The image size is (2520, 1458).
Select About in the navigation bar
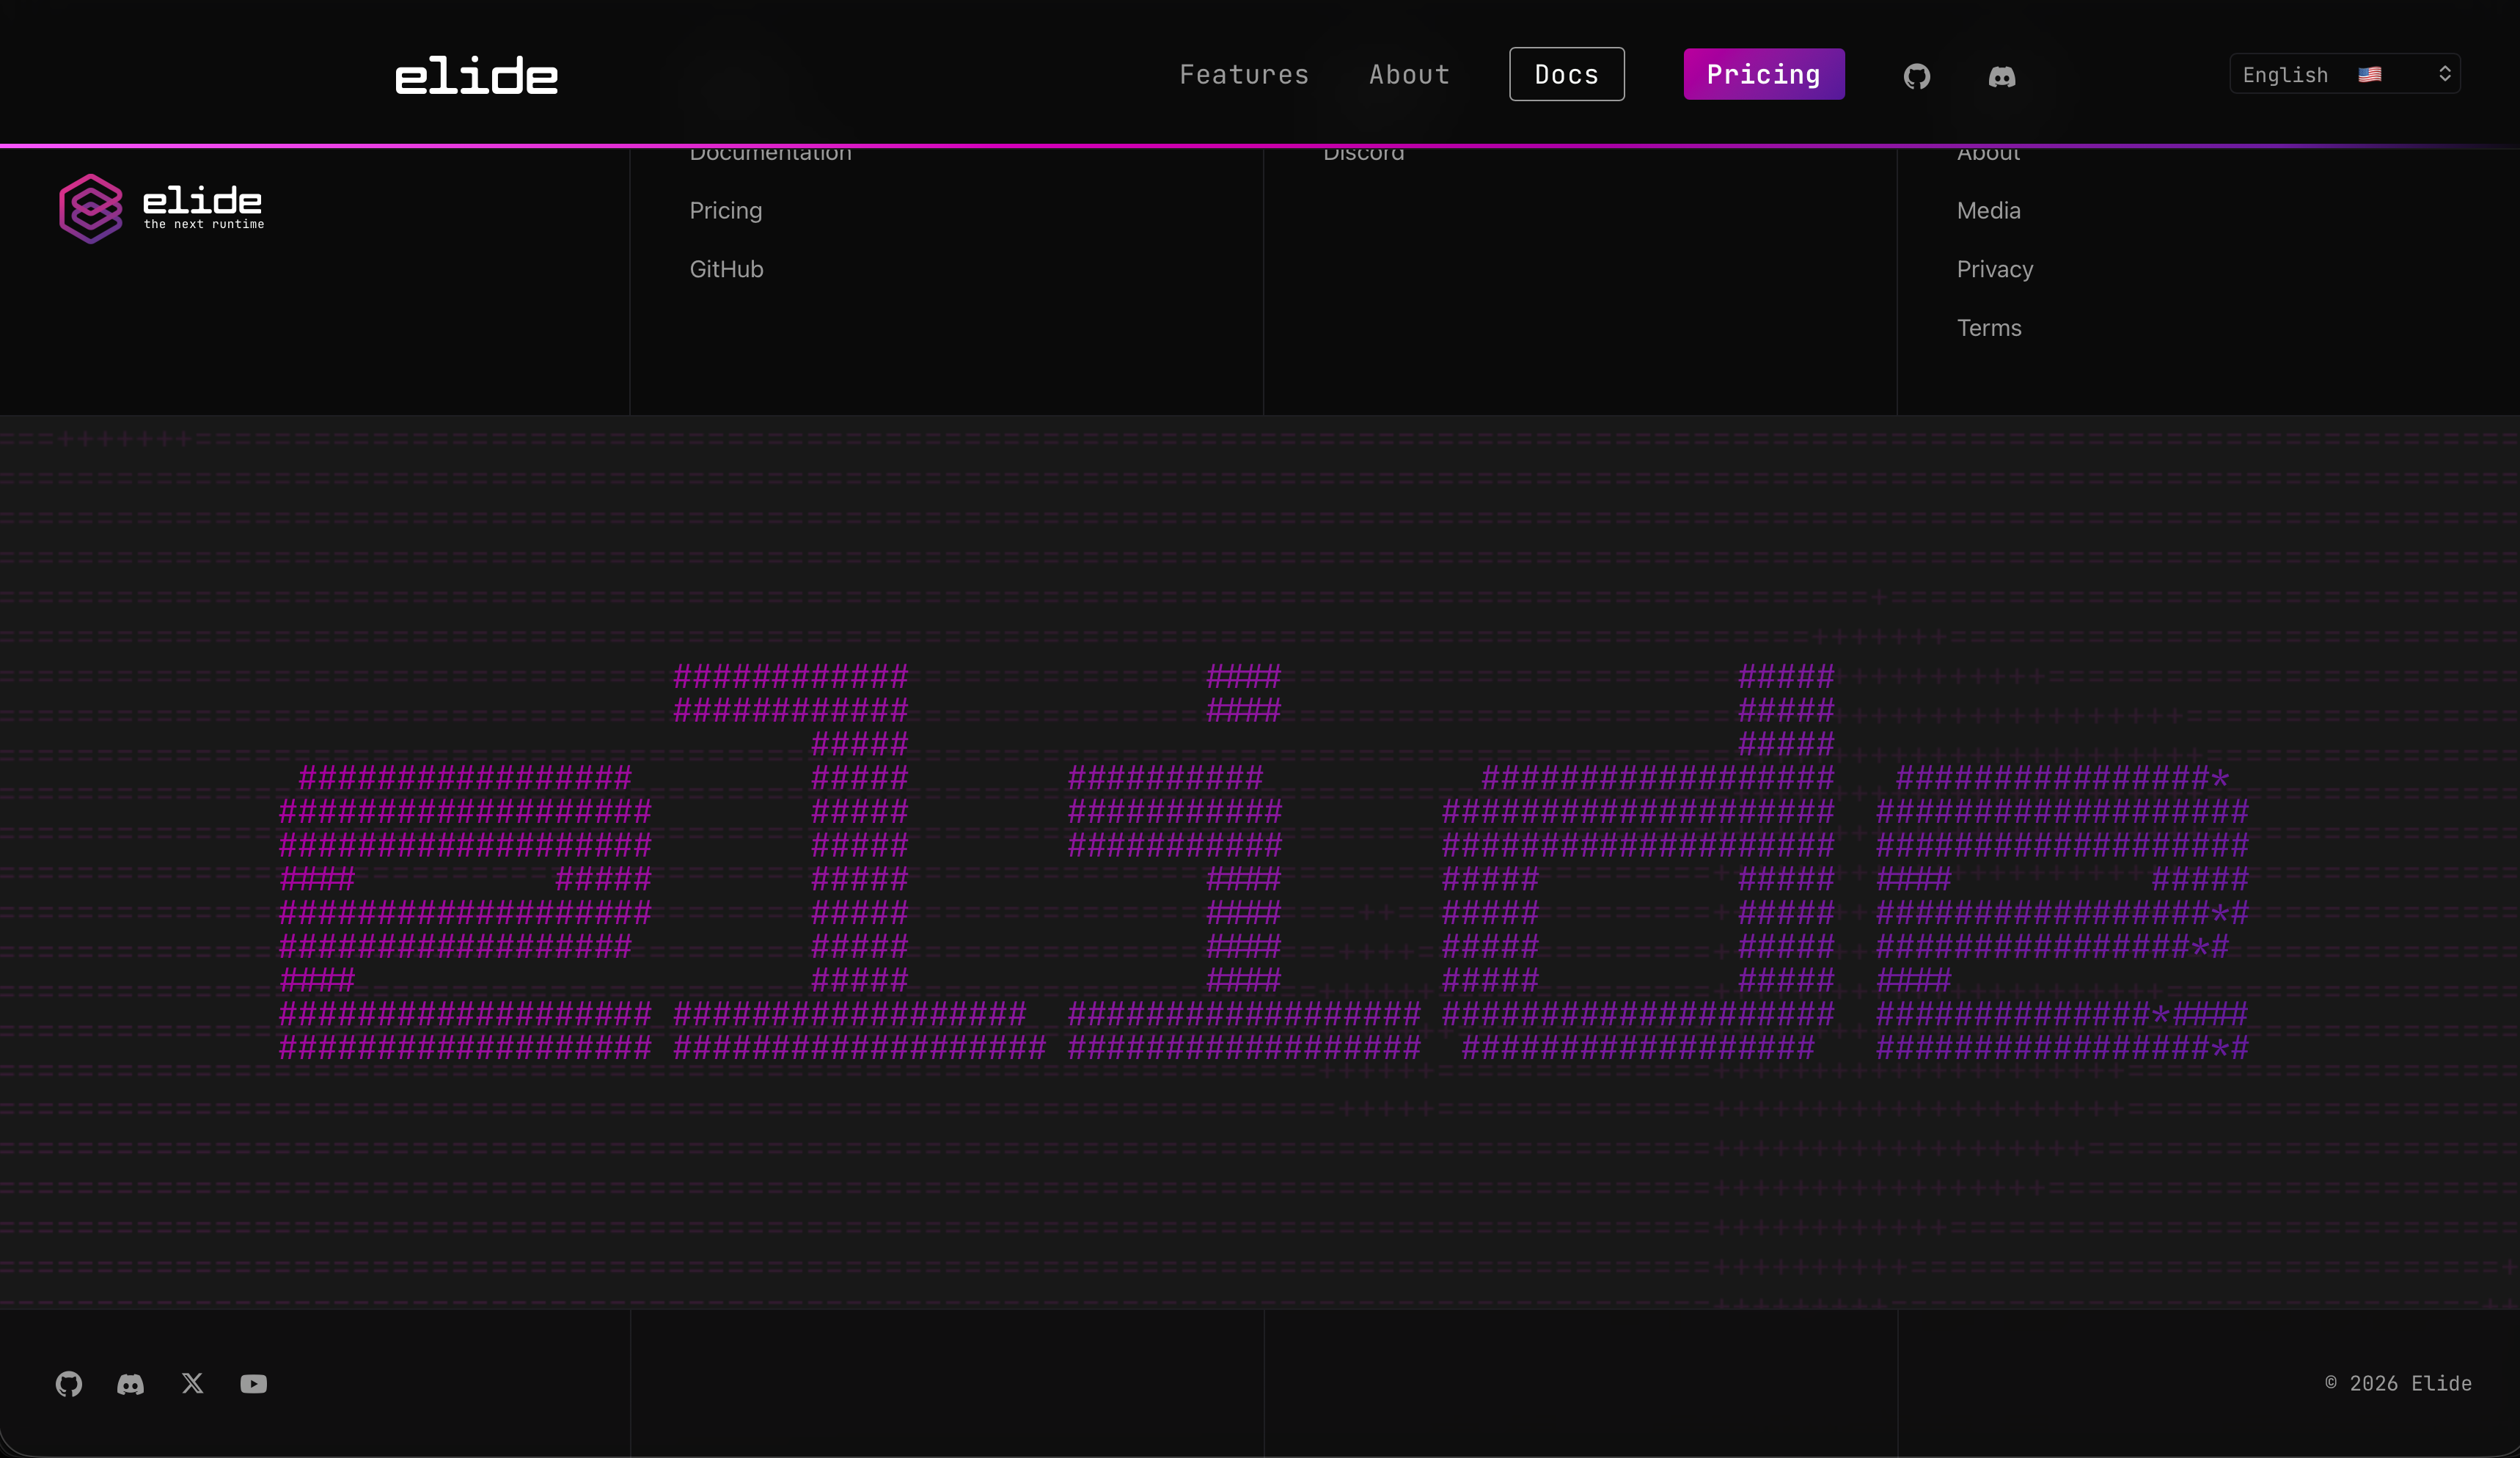point(1408,74)
